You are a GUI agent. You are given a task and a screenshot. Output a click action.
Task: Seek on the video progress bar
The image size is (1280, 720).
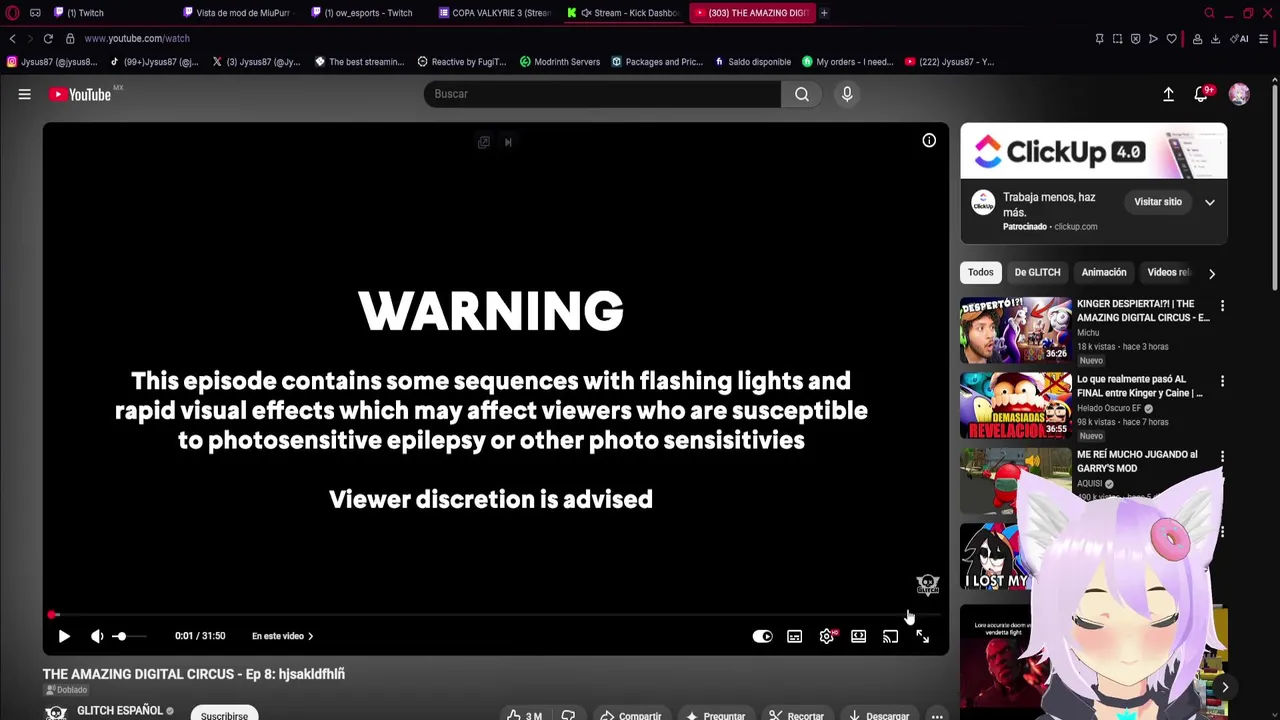point(495,615)
